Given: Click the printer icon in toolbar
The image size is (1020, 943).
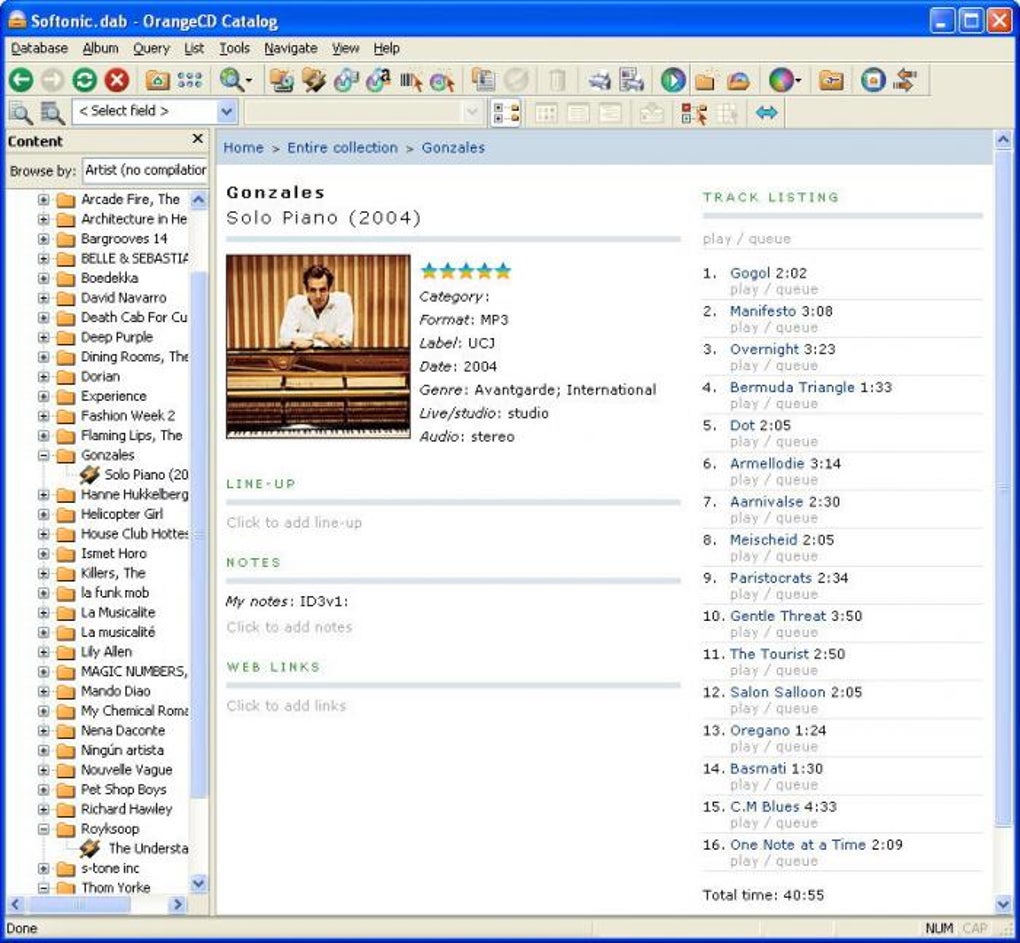Looking at the screenshot, I should pyautogui.click(x=598, y=80).
